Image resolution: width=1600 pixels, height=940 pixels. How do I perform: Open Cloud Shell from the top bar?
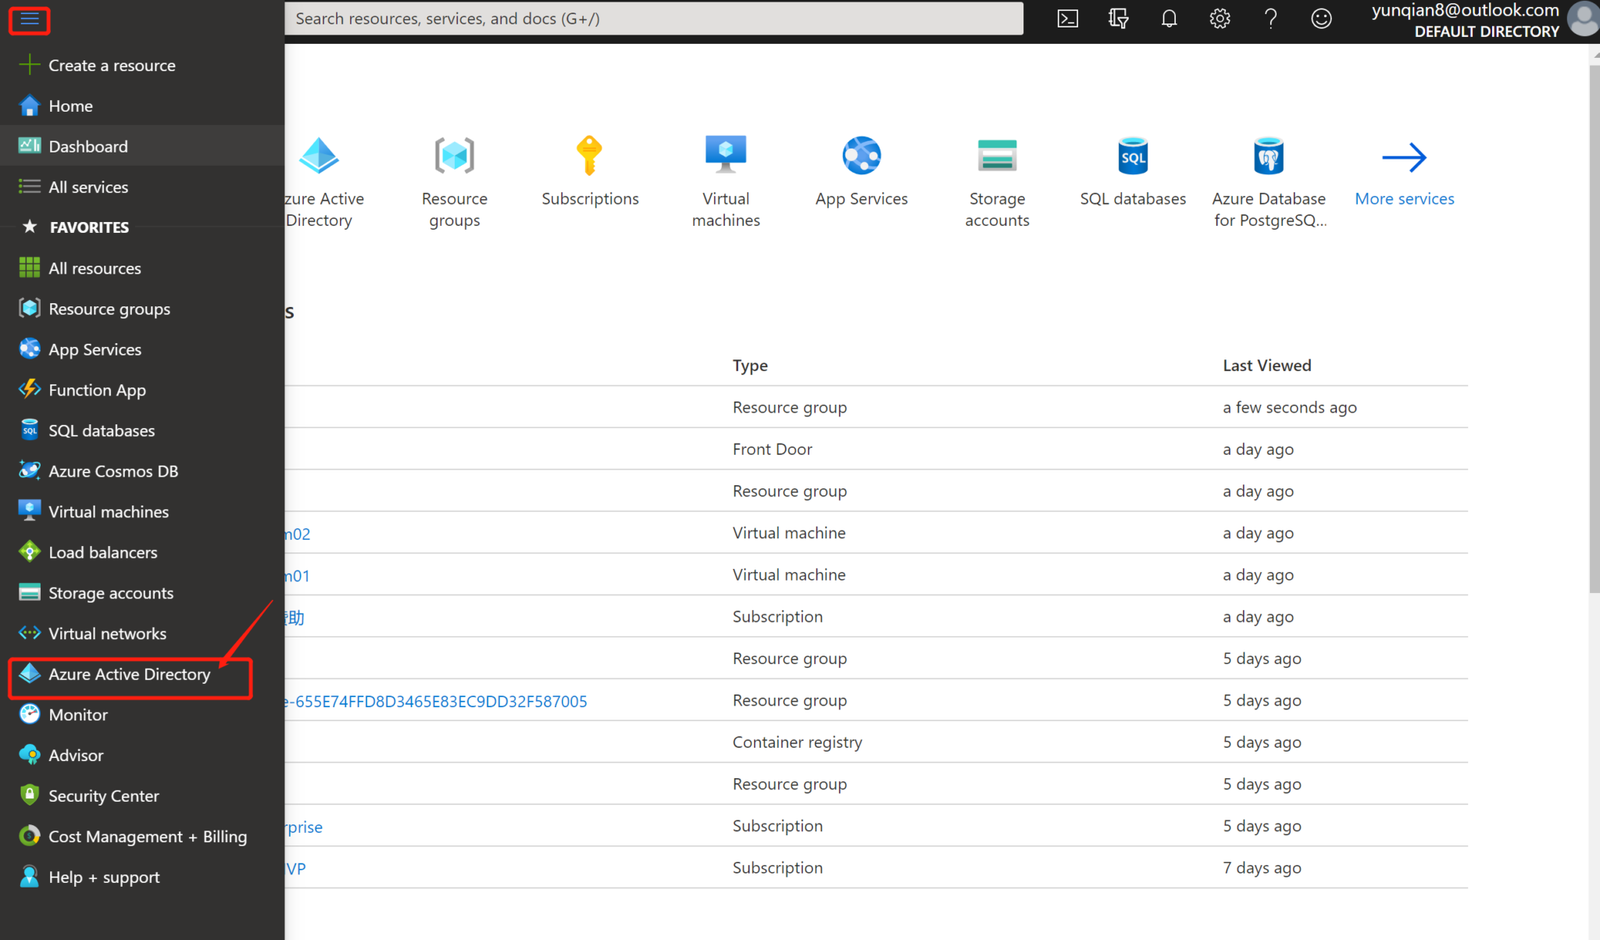point(1067,18)
